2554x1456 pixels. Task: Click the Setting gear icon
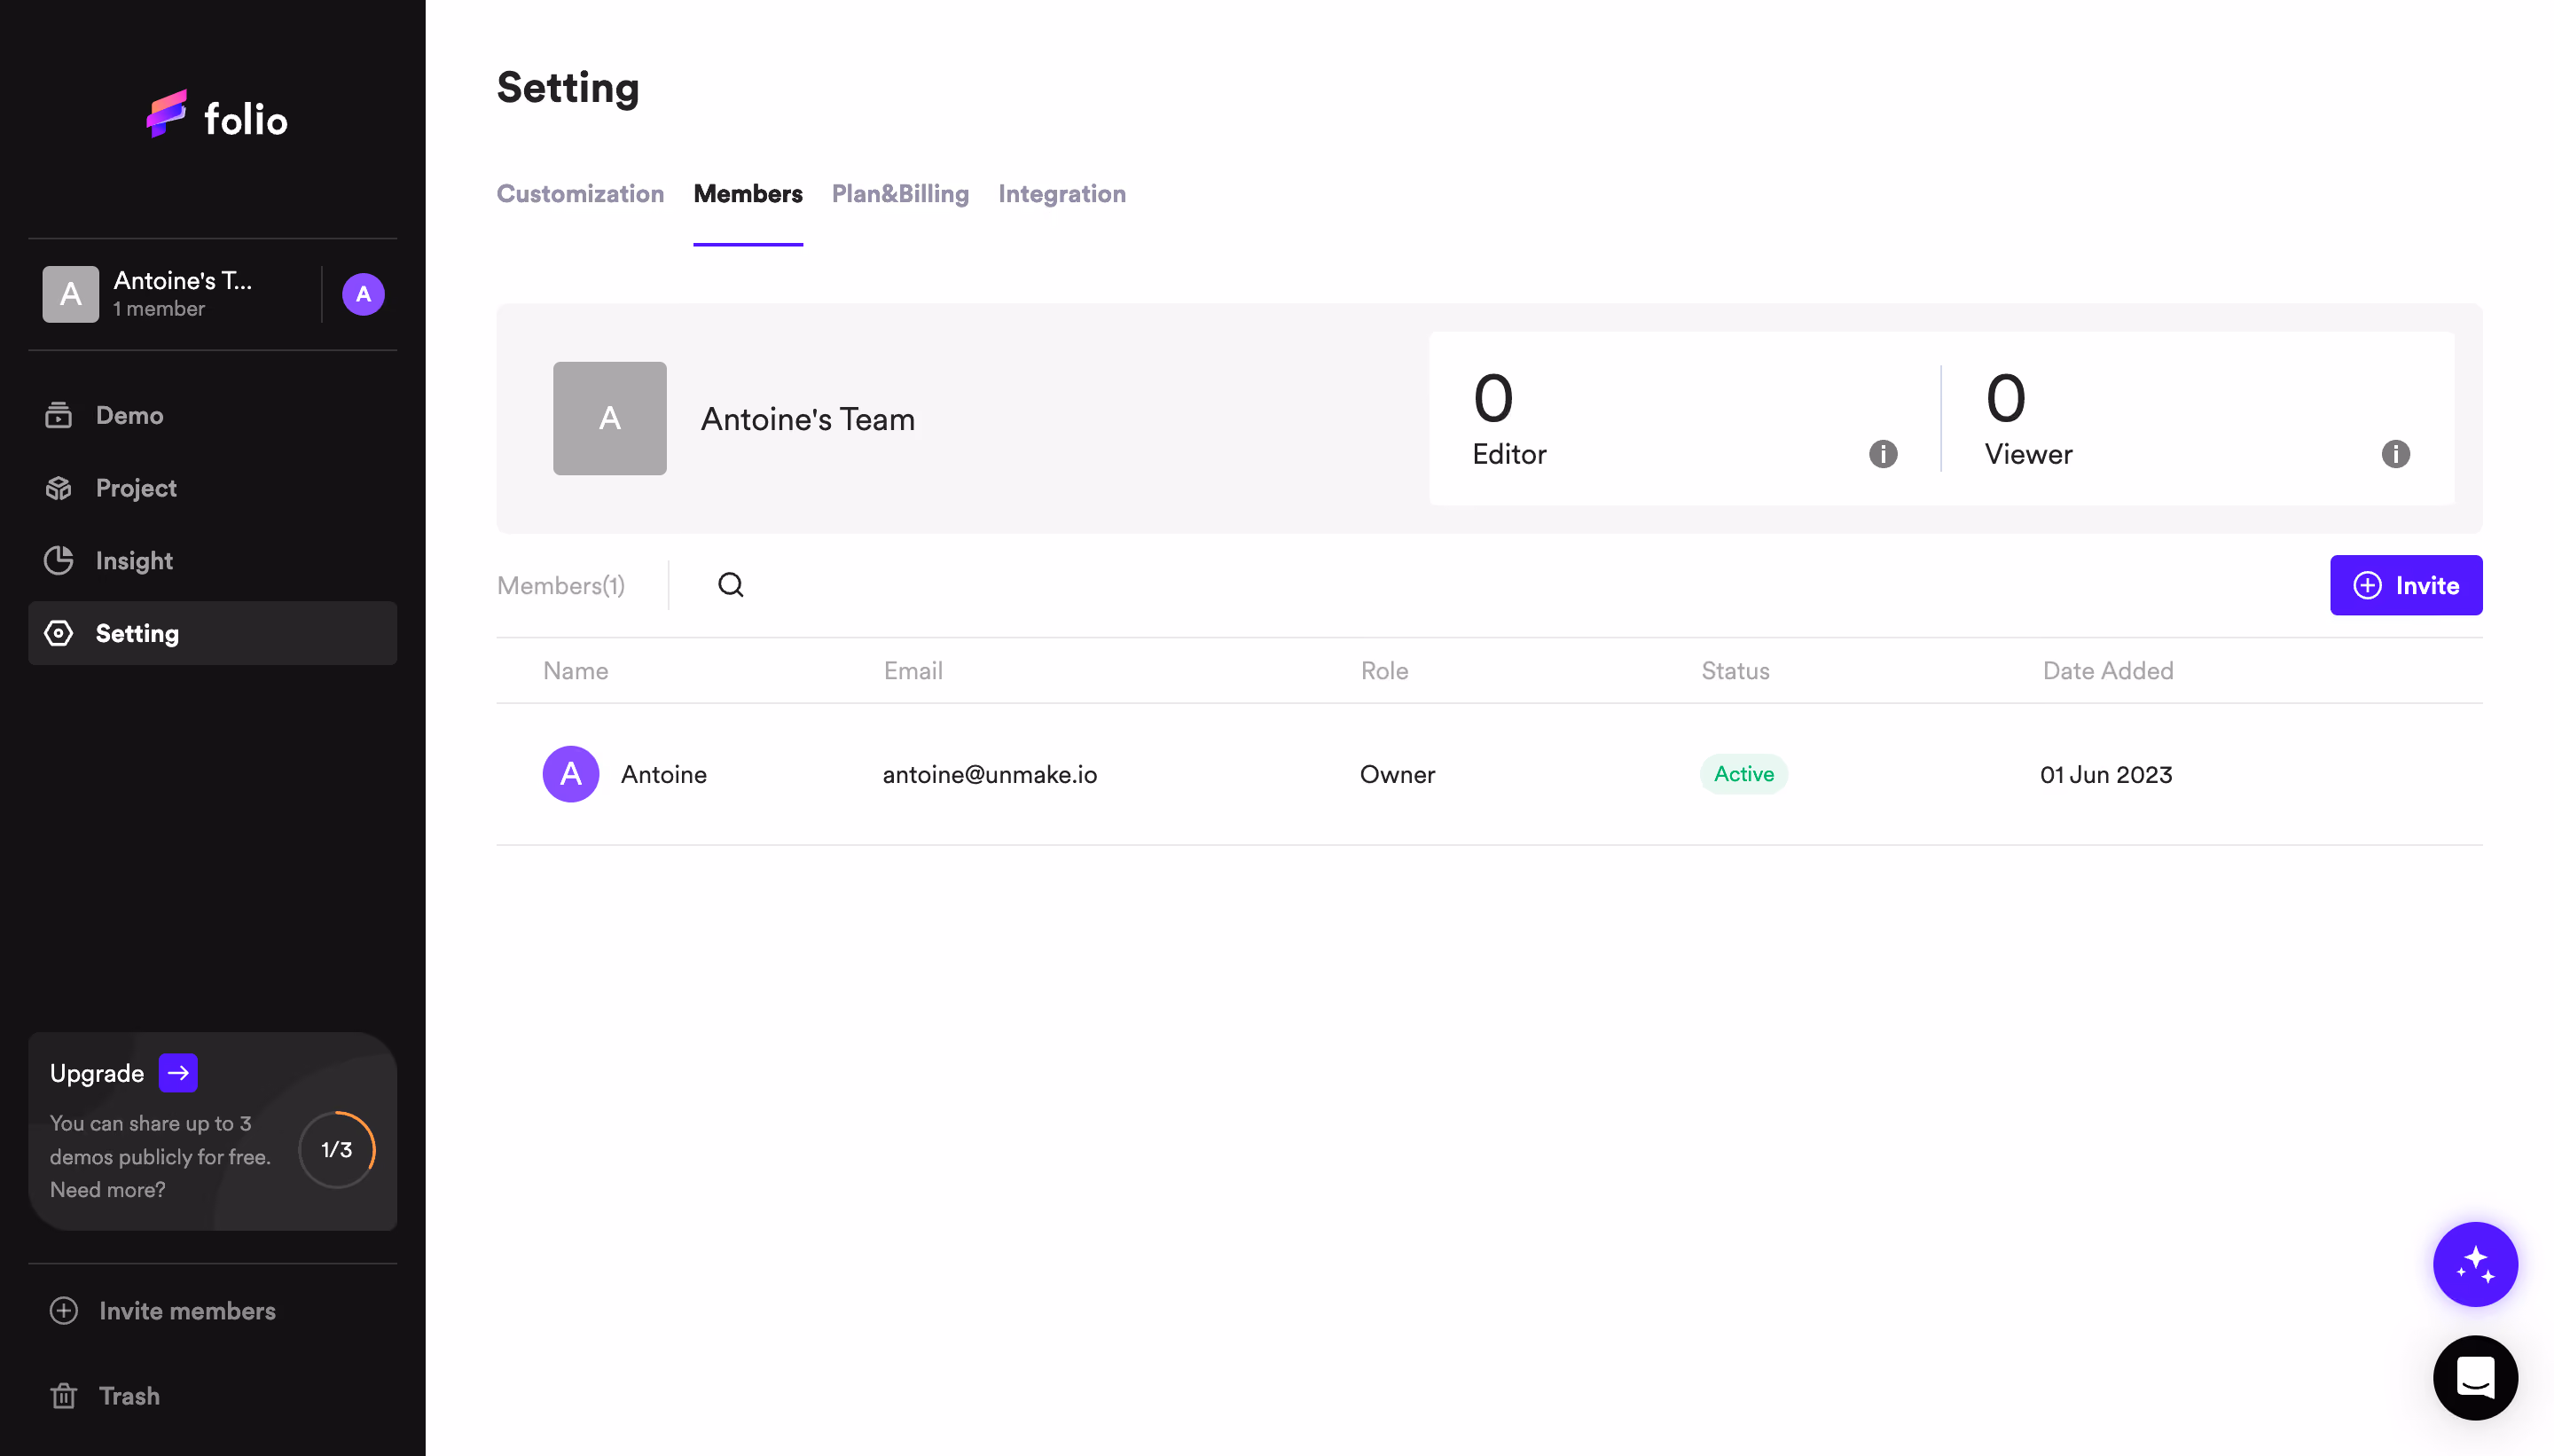tap(59, 633)
